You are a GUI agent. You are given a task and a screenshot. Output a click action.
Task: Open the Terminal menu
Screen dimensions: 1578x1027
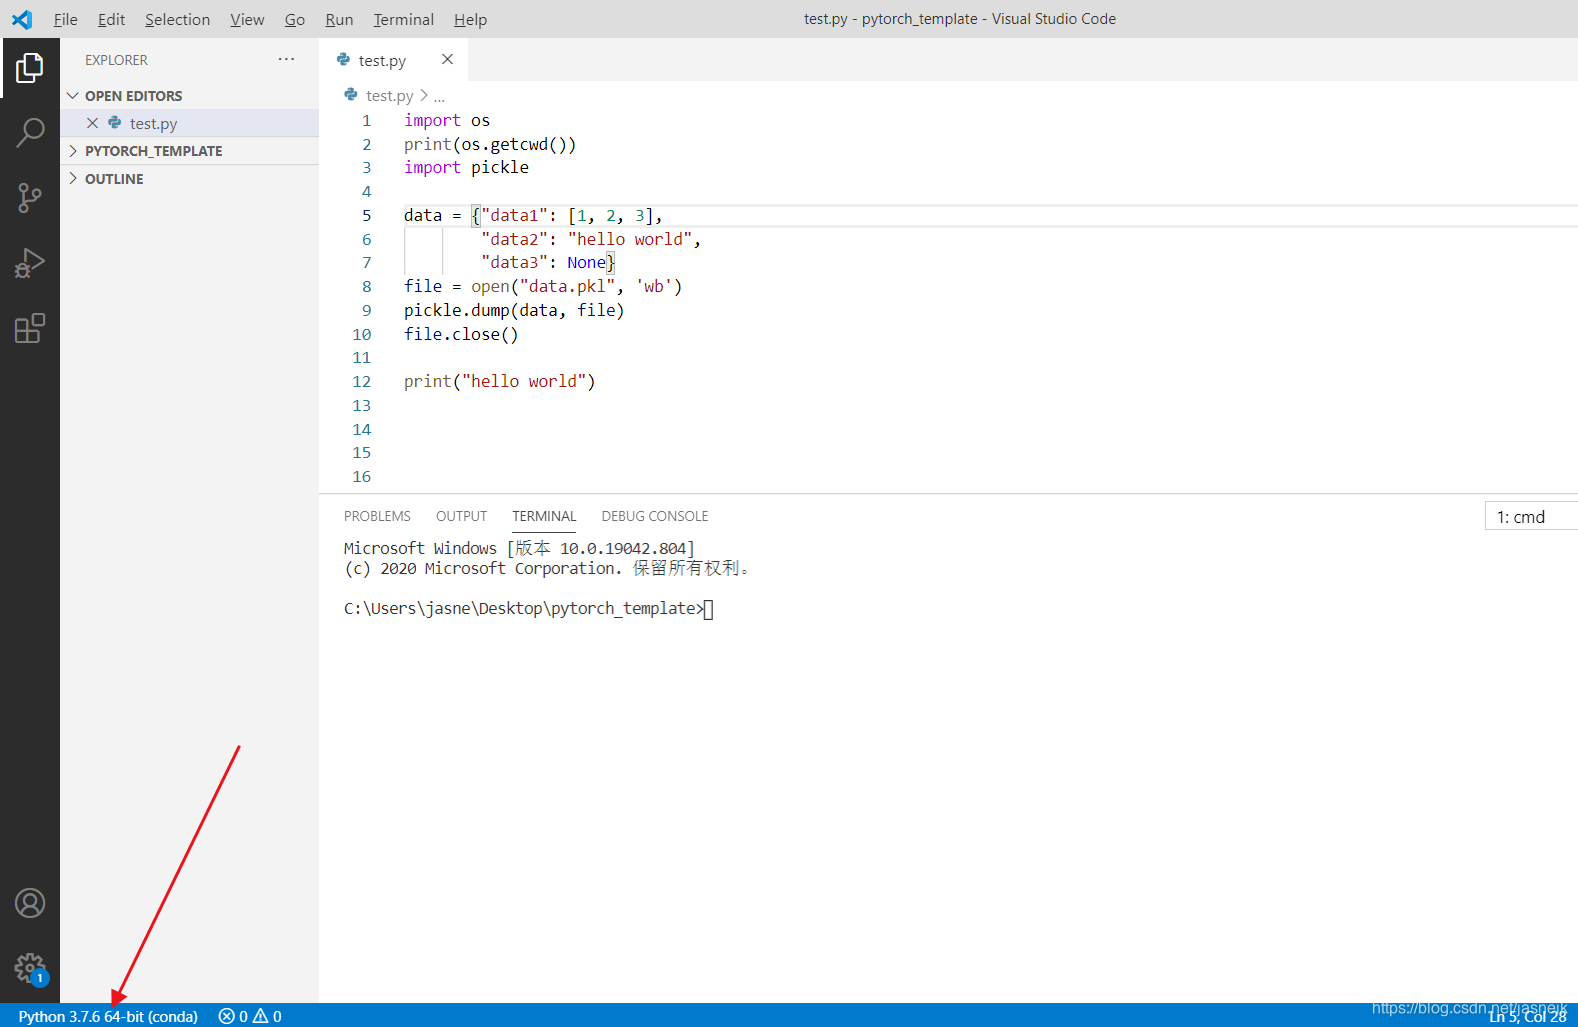pyautogui.click(x=403, y=19)
